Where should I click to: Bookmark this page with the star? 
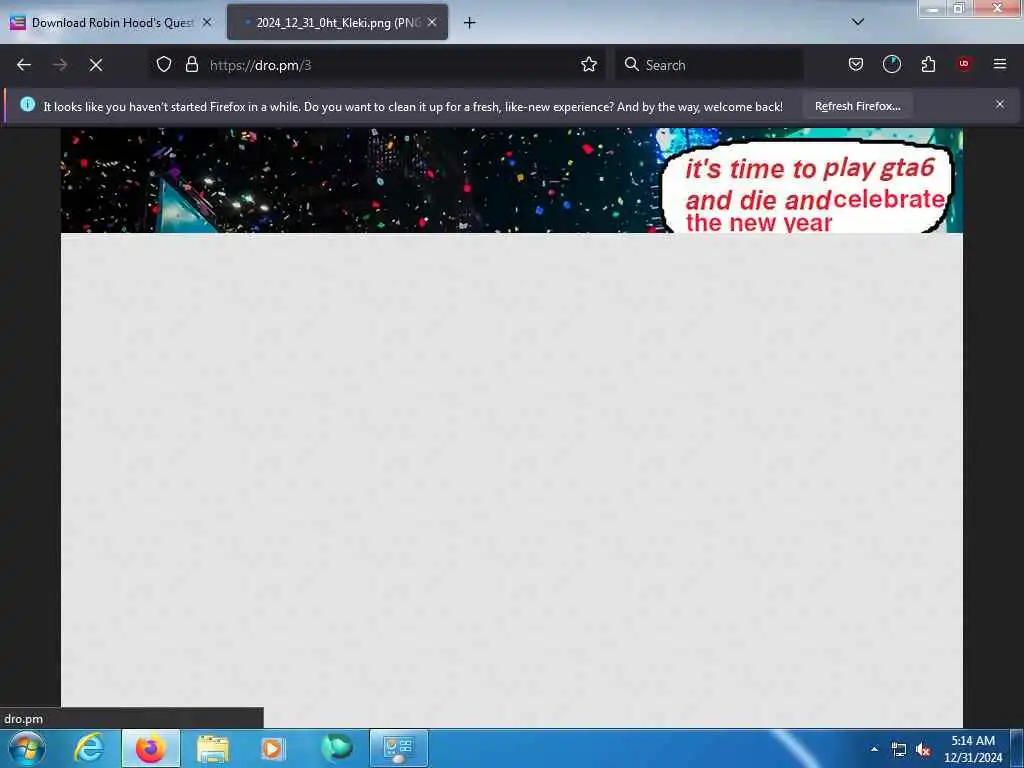point(589,65)
